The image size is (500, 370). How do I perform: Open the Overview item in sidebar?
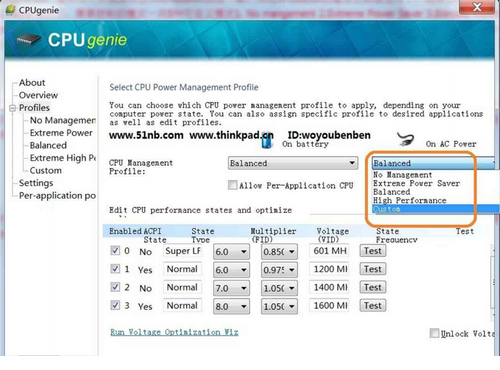tap(38, 95)
